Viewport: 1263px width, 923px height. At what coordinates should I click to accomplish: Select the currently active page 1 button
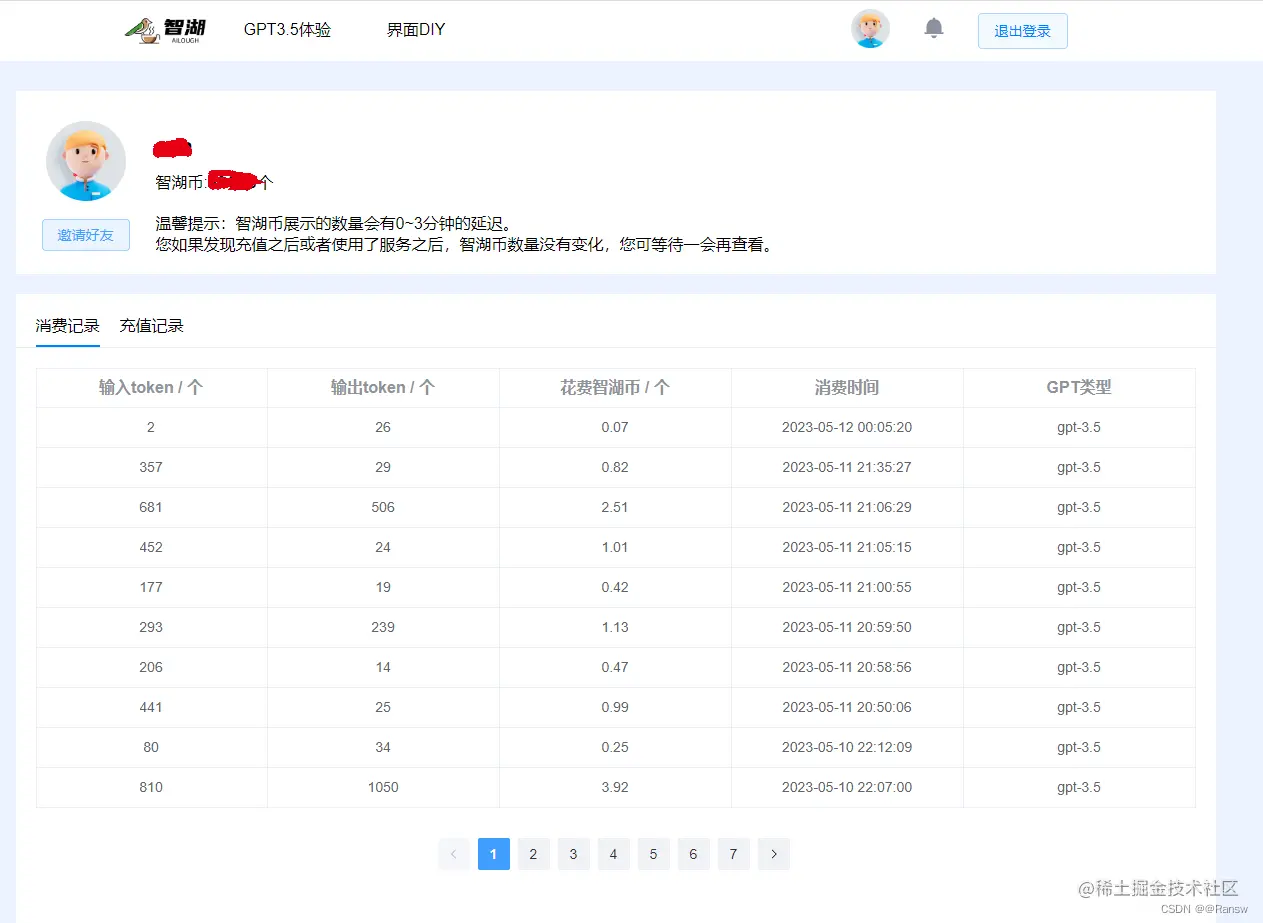(x=493, y=854)
